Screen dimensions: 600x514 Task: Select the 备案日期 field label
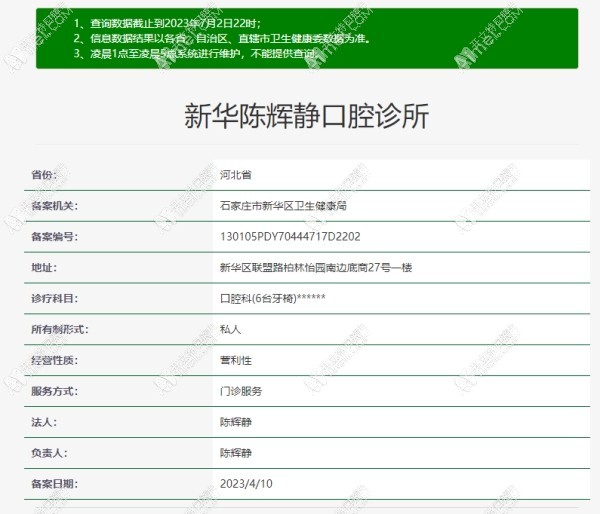[54, 484]
